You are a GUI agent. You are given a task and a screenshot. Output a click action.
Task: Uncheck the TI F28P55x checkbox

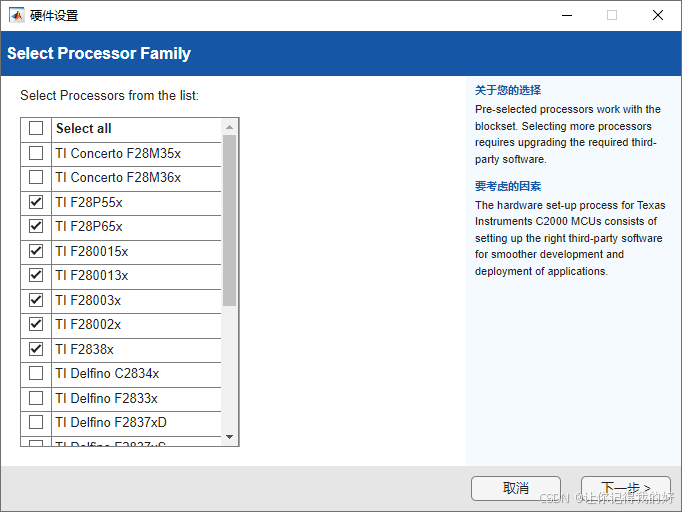coord(36,202)
